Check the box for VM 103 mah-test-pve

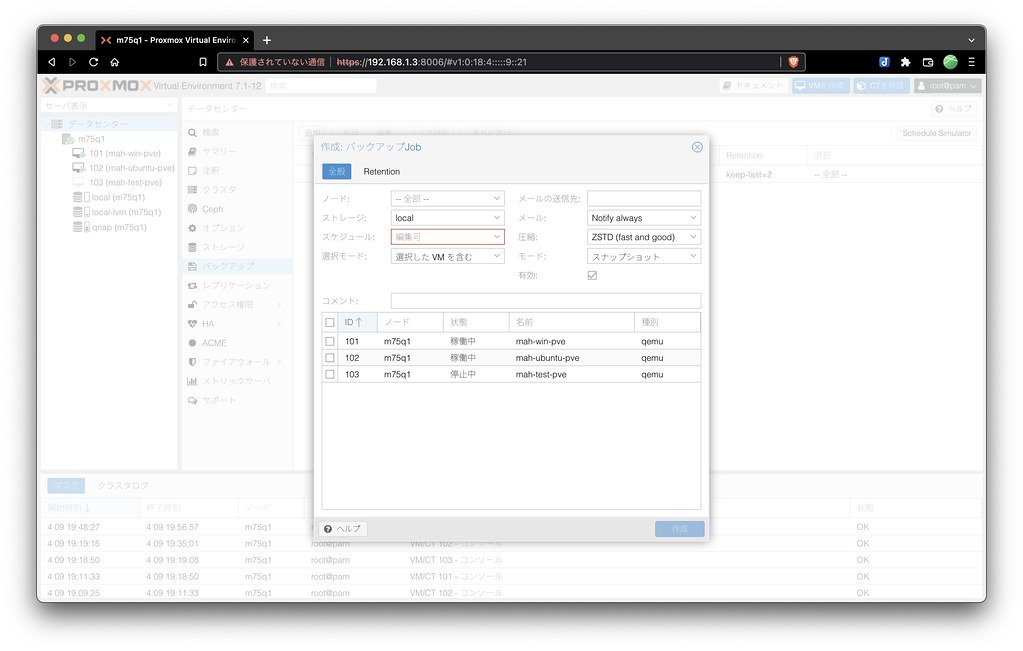pos(329,374)
